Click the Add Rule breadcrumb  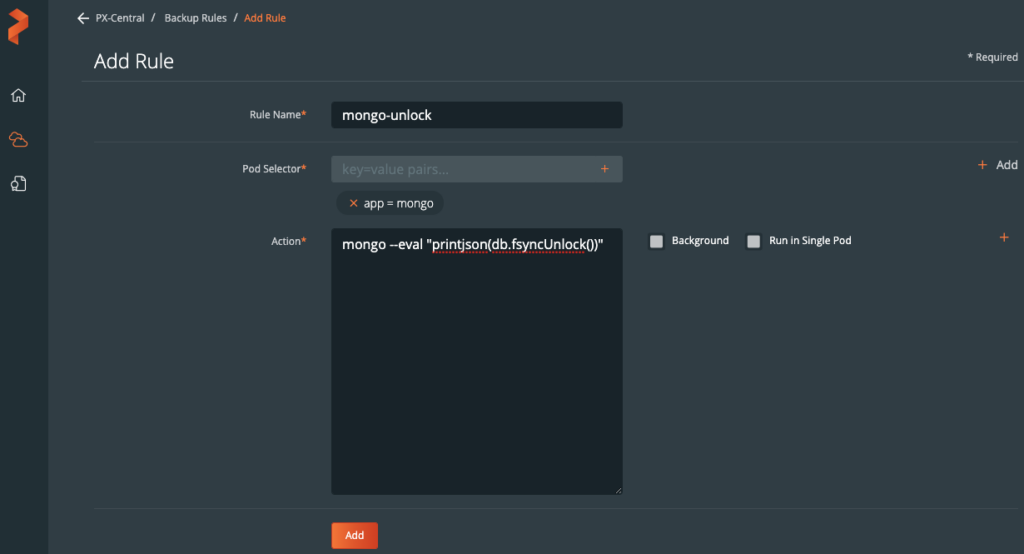[265, 18]
